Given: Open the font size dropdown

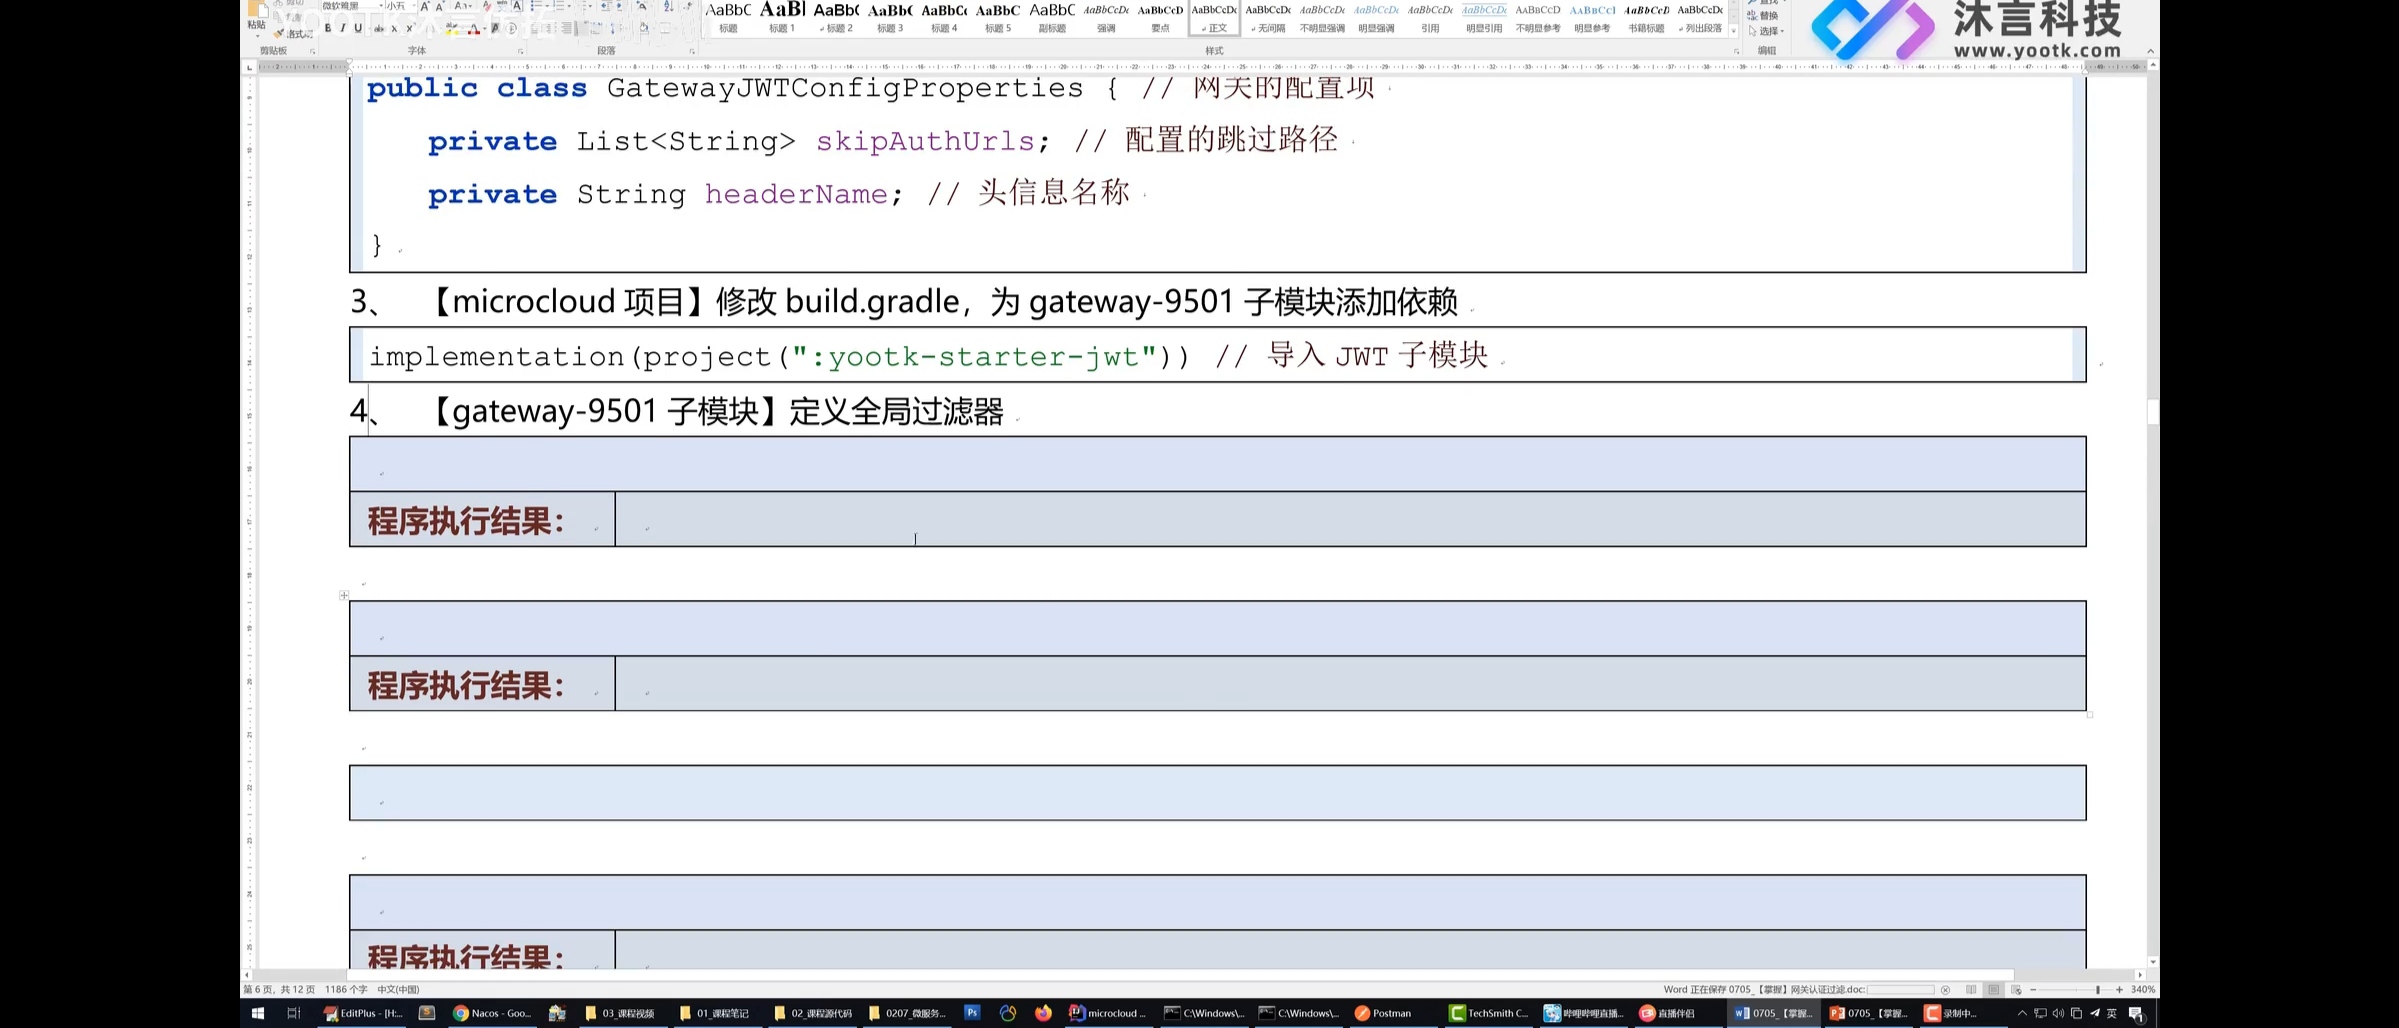Looking at the screenshot, I should tap(413, 6).
